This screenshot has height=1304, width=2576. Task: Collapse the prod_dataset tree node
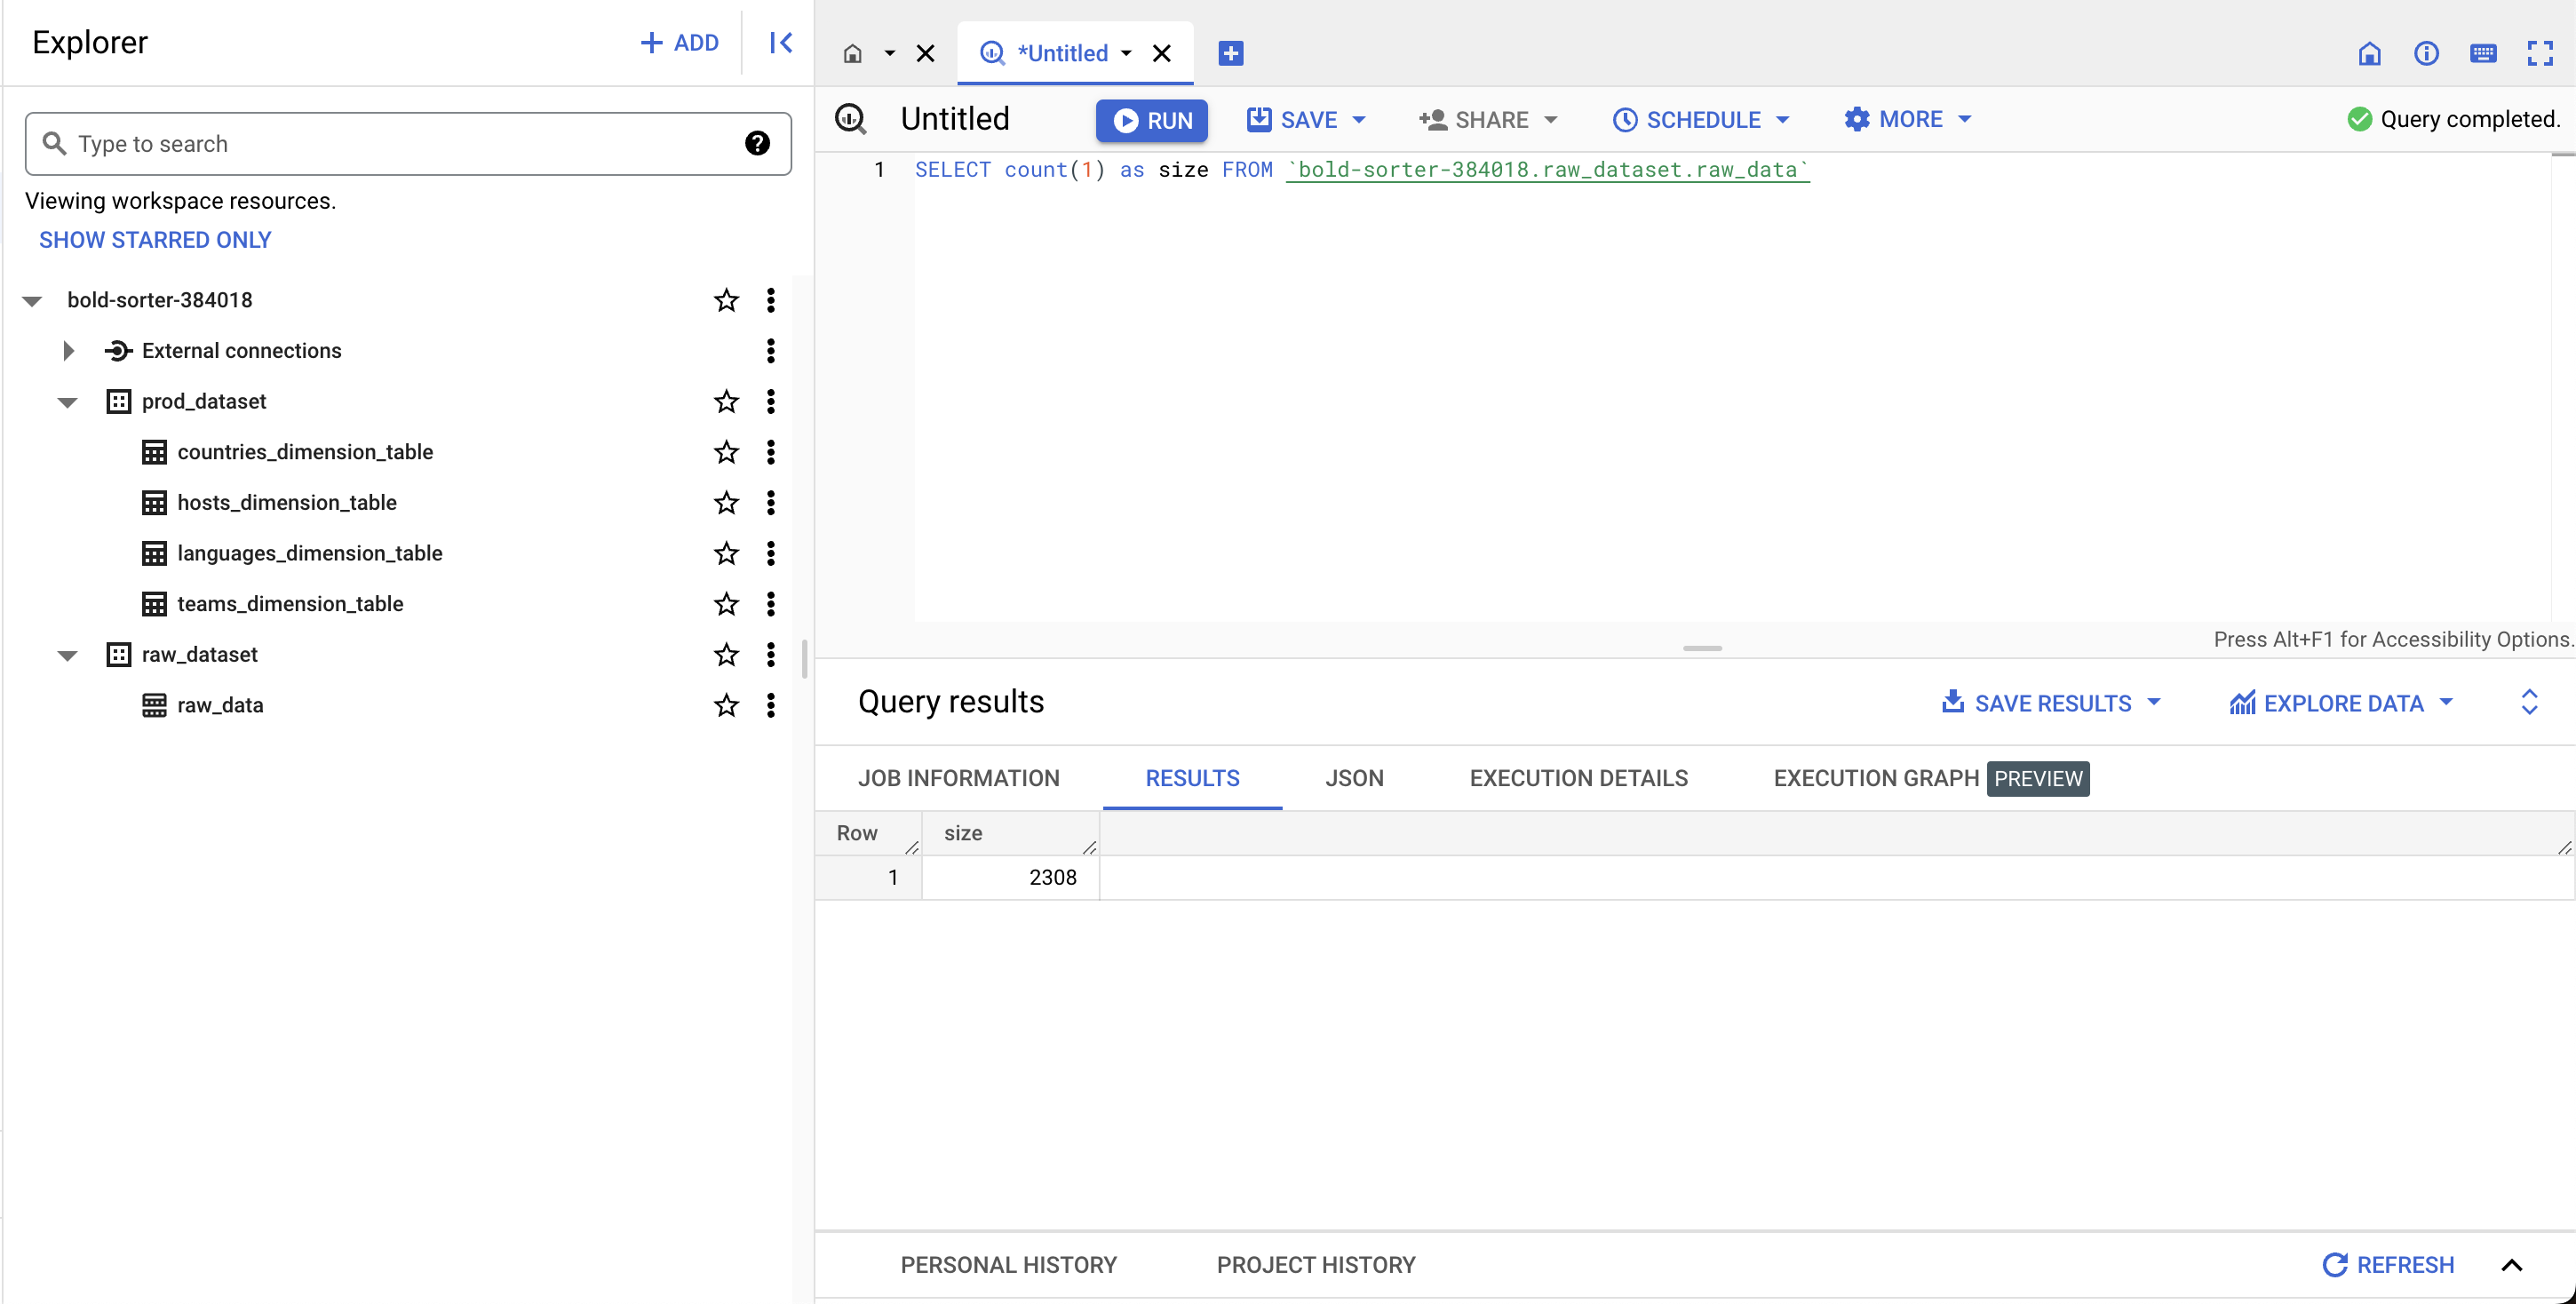[68, 401]
